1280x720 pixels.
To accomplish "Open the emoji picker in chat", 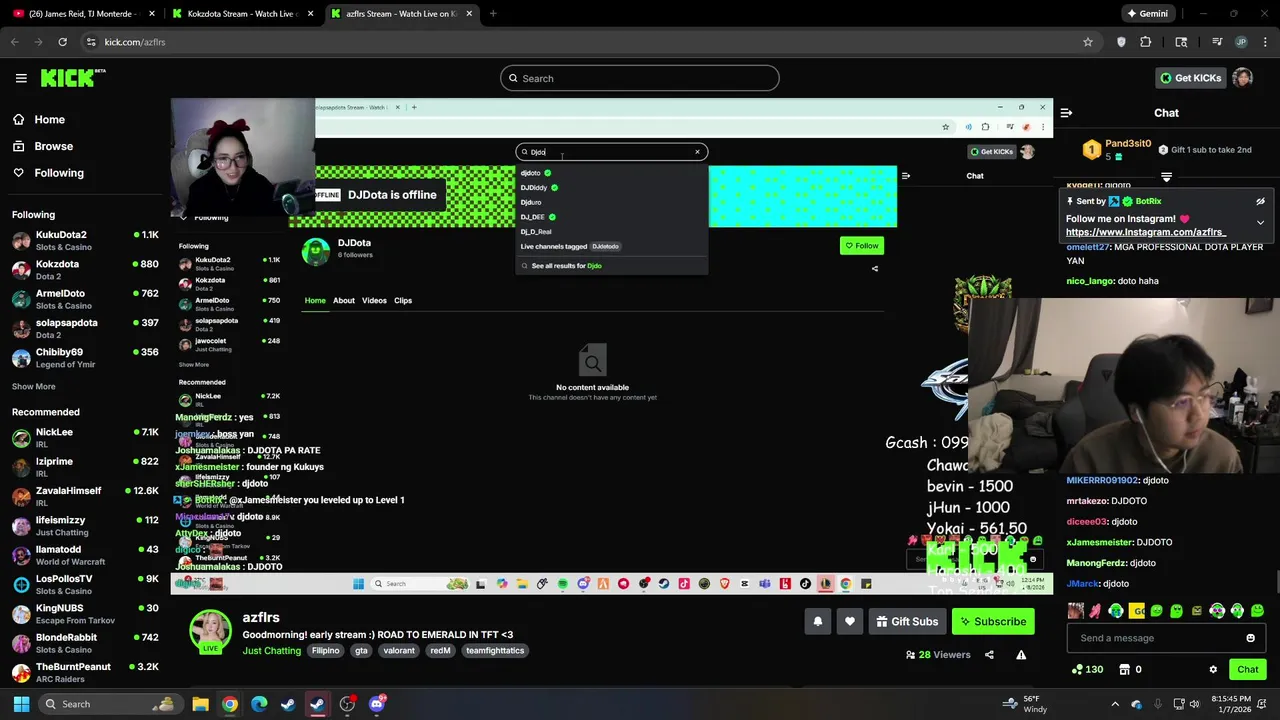I will pyautogui.click(x=1250, y=638).
